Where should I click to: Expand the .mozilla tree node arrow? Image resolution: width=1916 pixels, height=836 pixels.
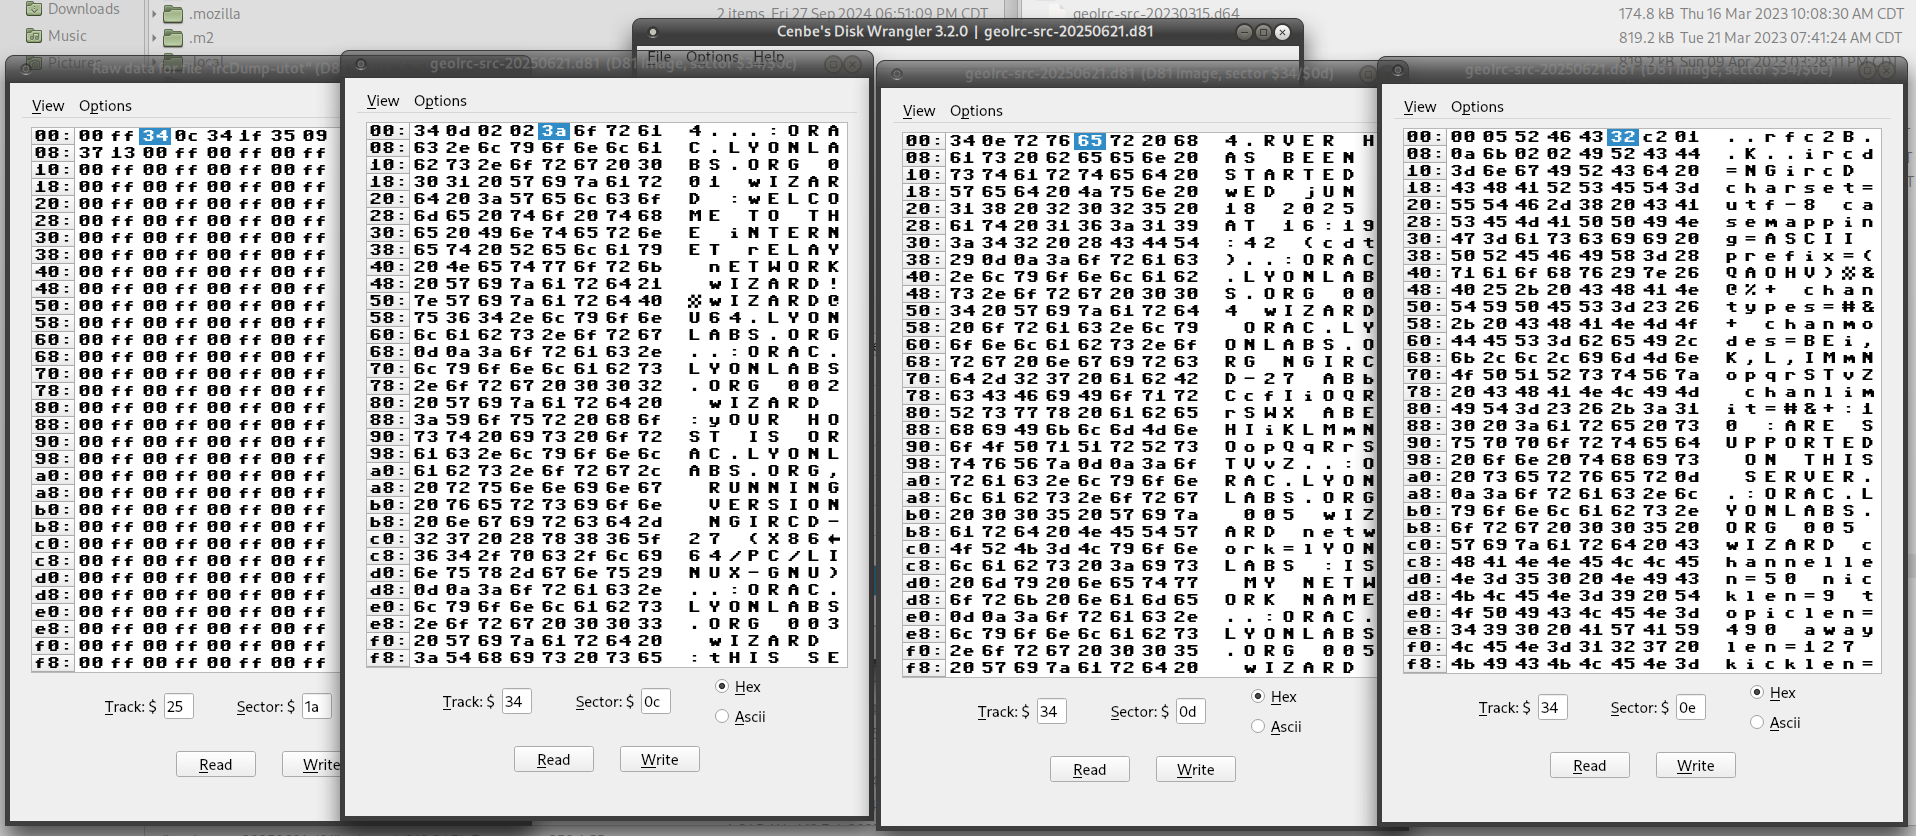[154, 14]
